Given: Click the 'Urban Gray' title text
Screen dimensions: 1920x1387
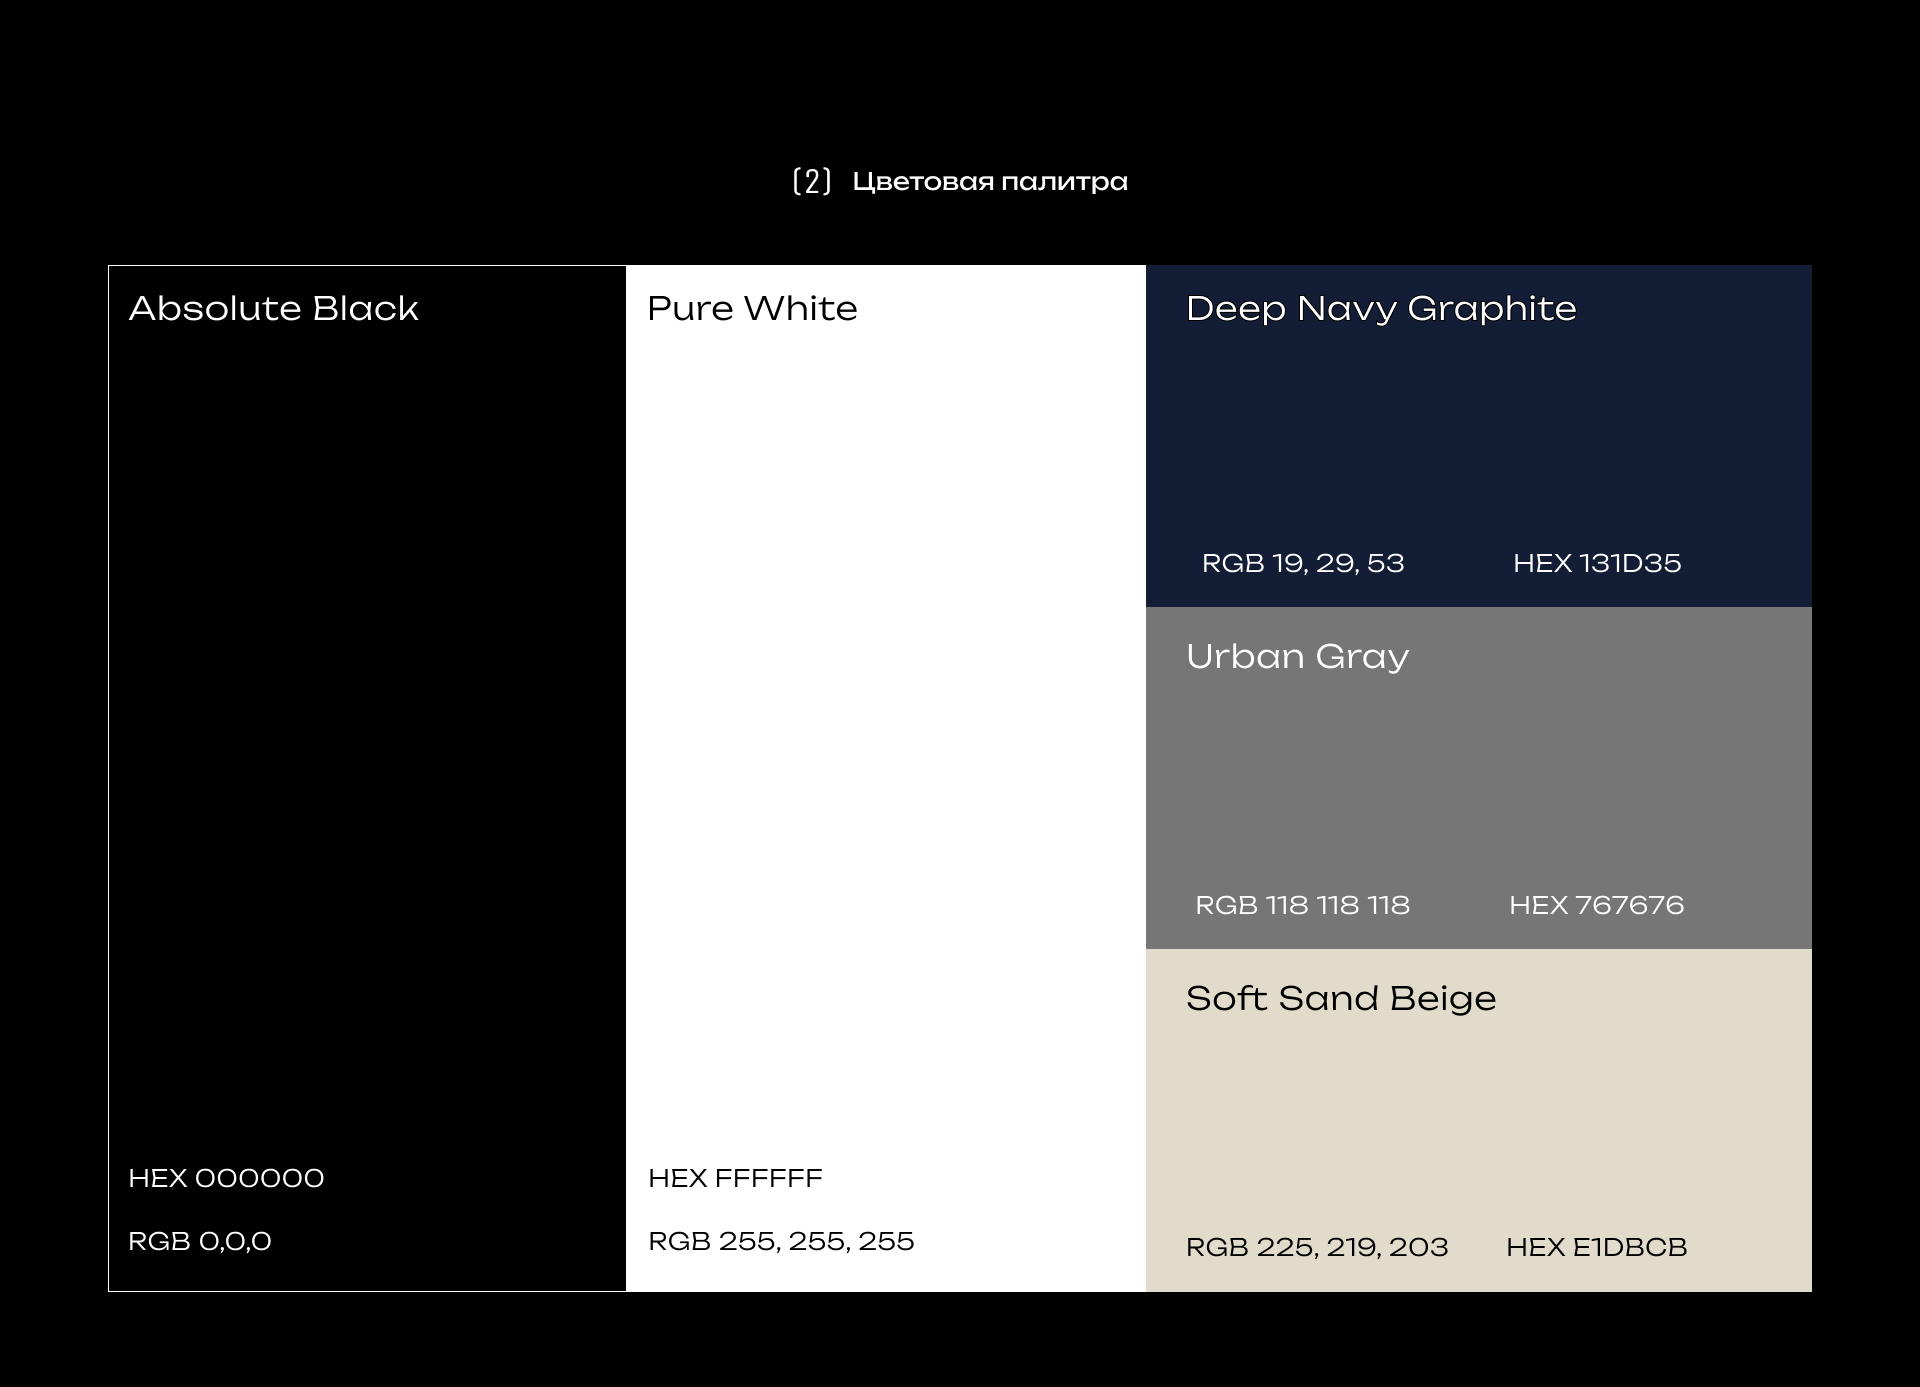Looking at the screenshot, I should pyautogui.click(x=1297, y=656).
